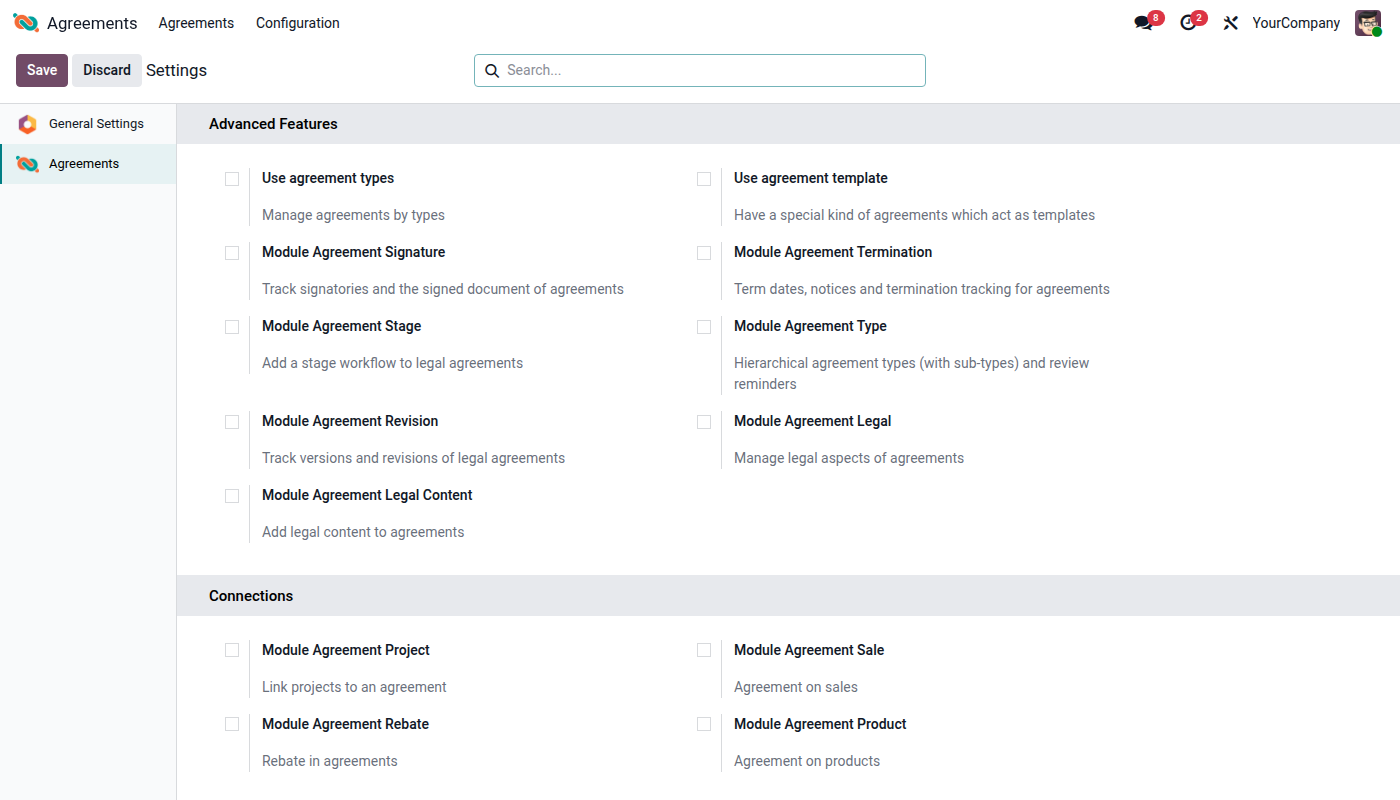Discard the settings changes
This screenshot has width=1400, height=800.
coord(107,70)
